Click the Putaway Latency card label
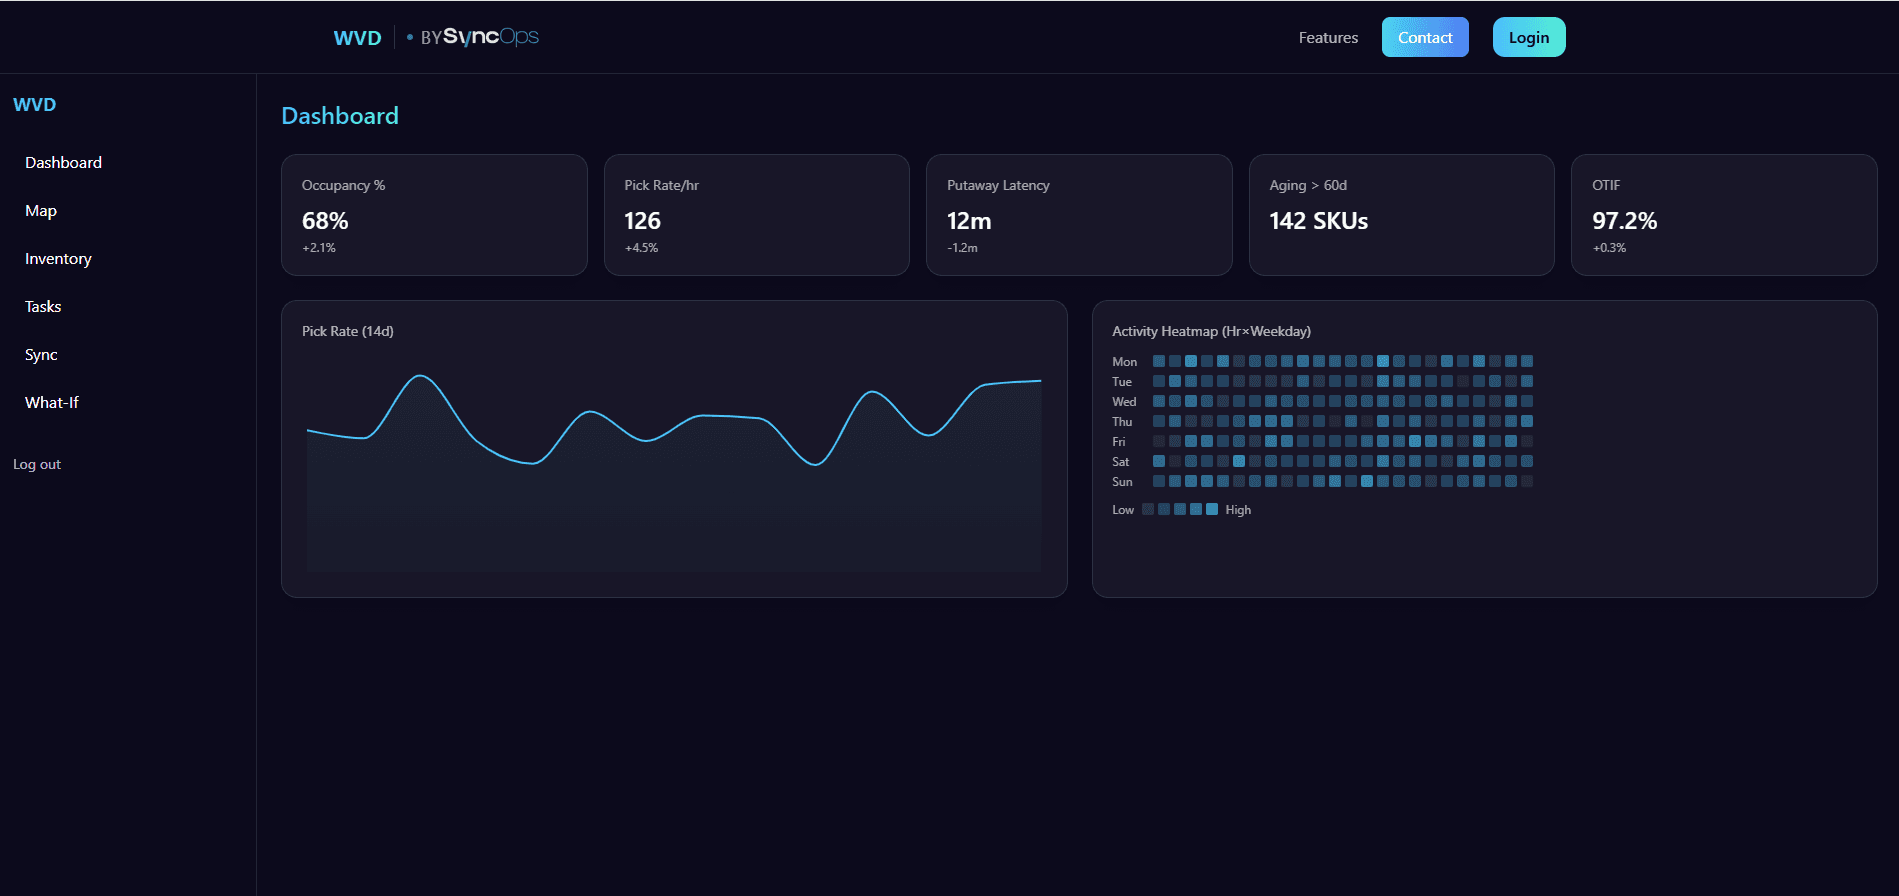Viewport: 1899px width, 896px height. pos(998,185)
